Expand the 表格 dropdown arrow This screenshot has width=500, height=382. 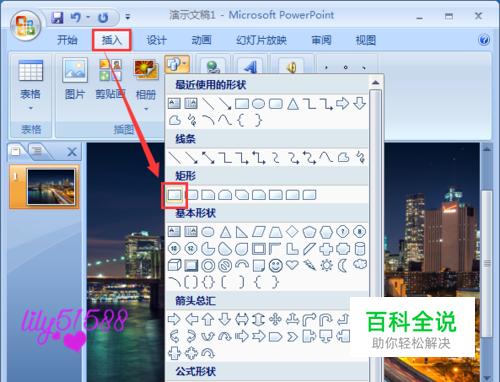[x=31, y=108]
